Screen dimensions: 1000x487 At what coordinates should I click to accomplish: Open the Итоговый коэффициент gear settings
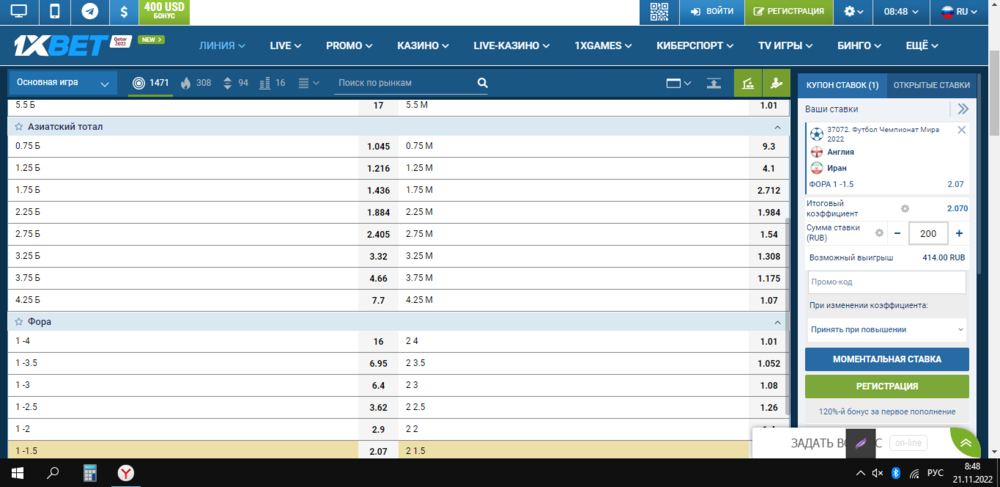(904, 208)
